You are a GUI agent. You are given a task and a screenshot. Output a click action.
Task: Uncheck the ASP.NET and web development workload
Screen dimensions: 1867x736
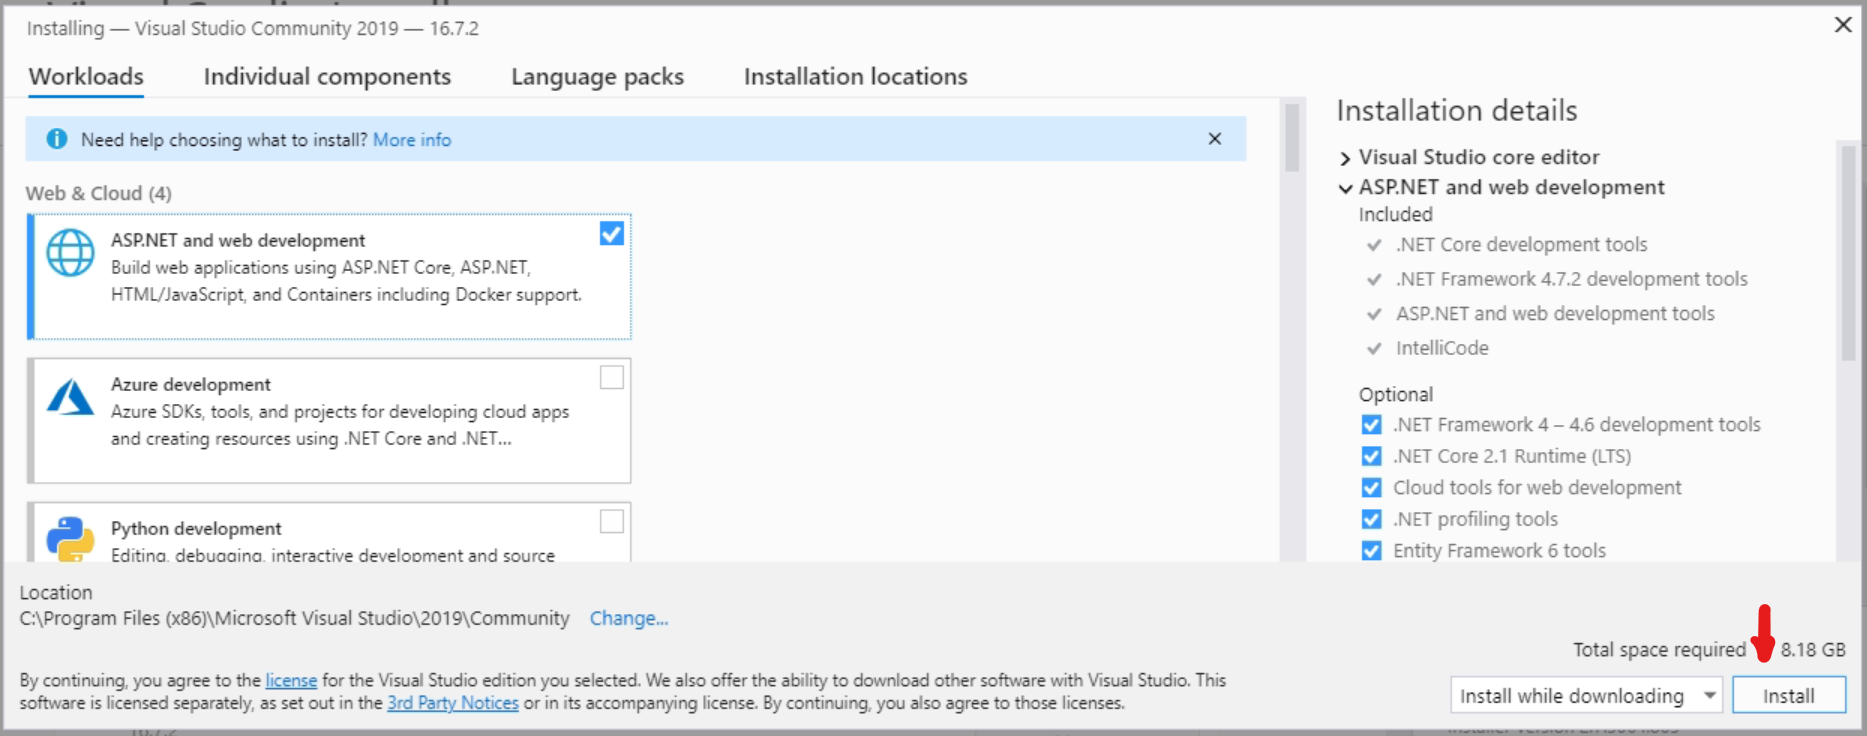click(612, 233)
